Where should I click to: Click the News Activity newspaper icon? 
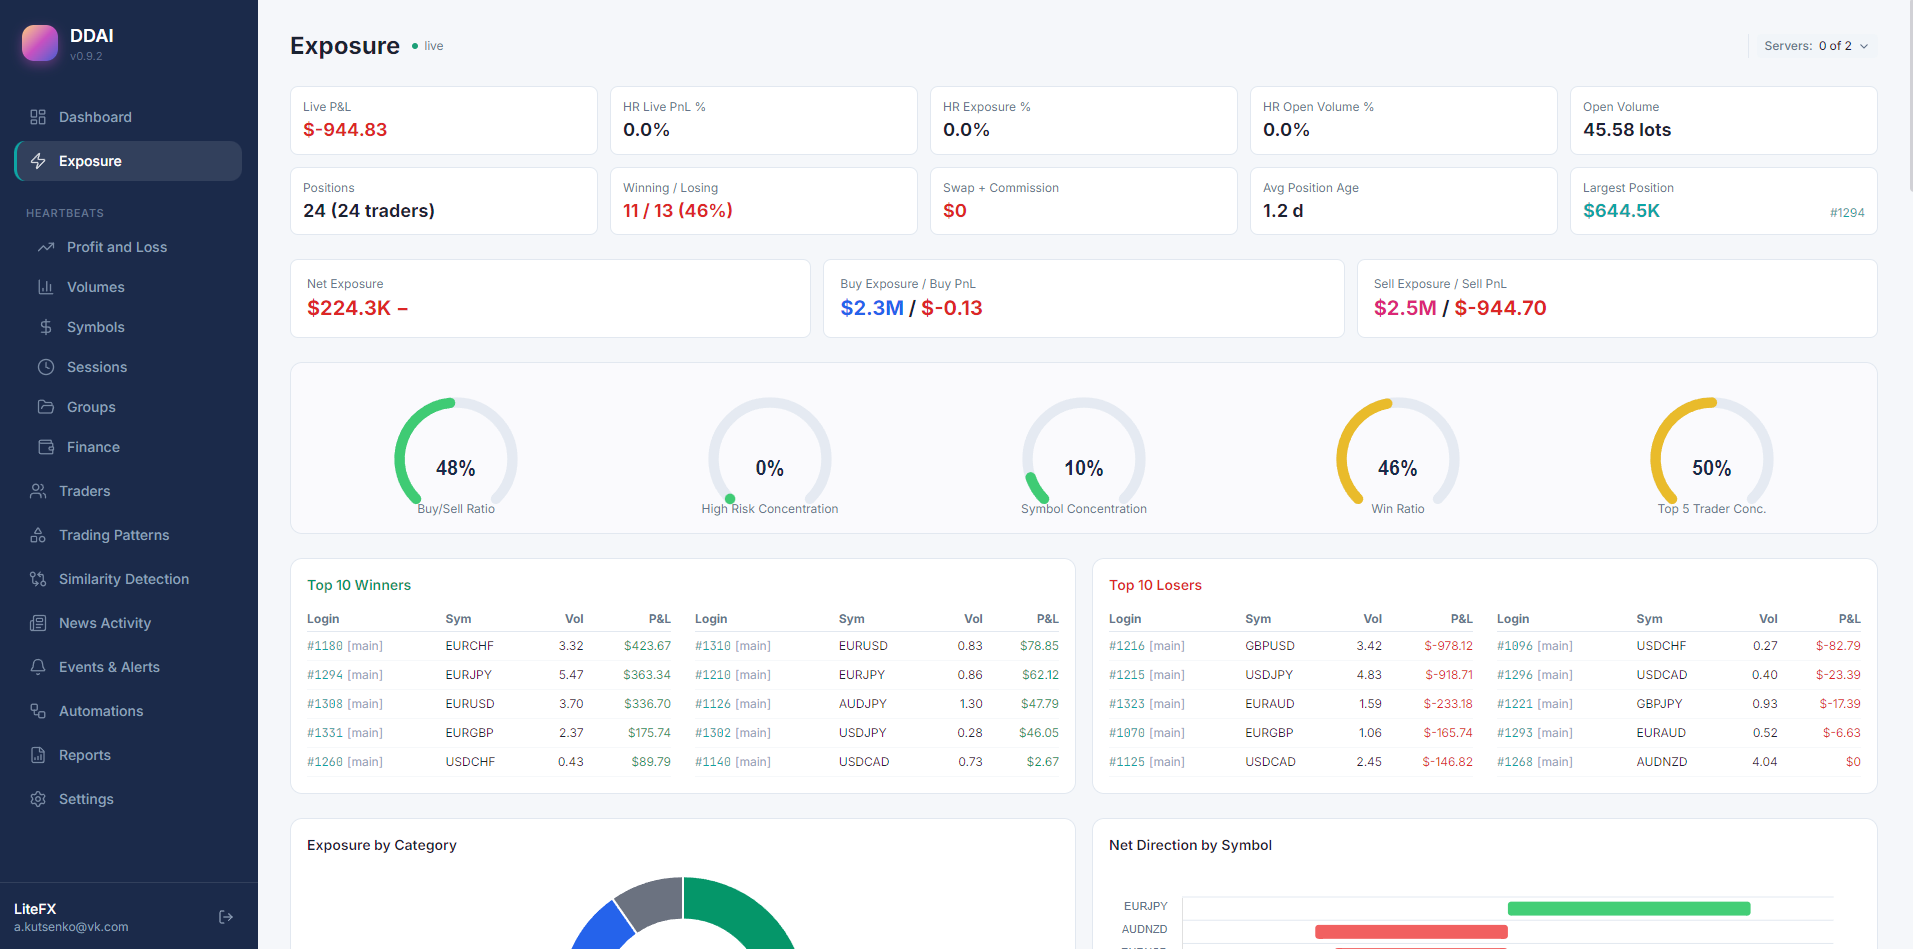click(x=38, y=623)
